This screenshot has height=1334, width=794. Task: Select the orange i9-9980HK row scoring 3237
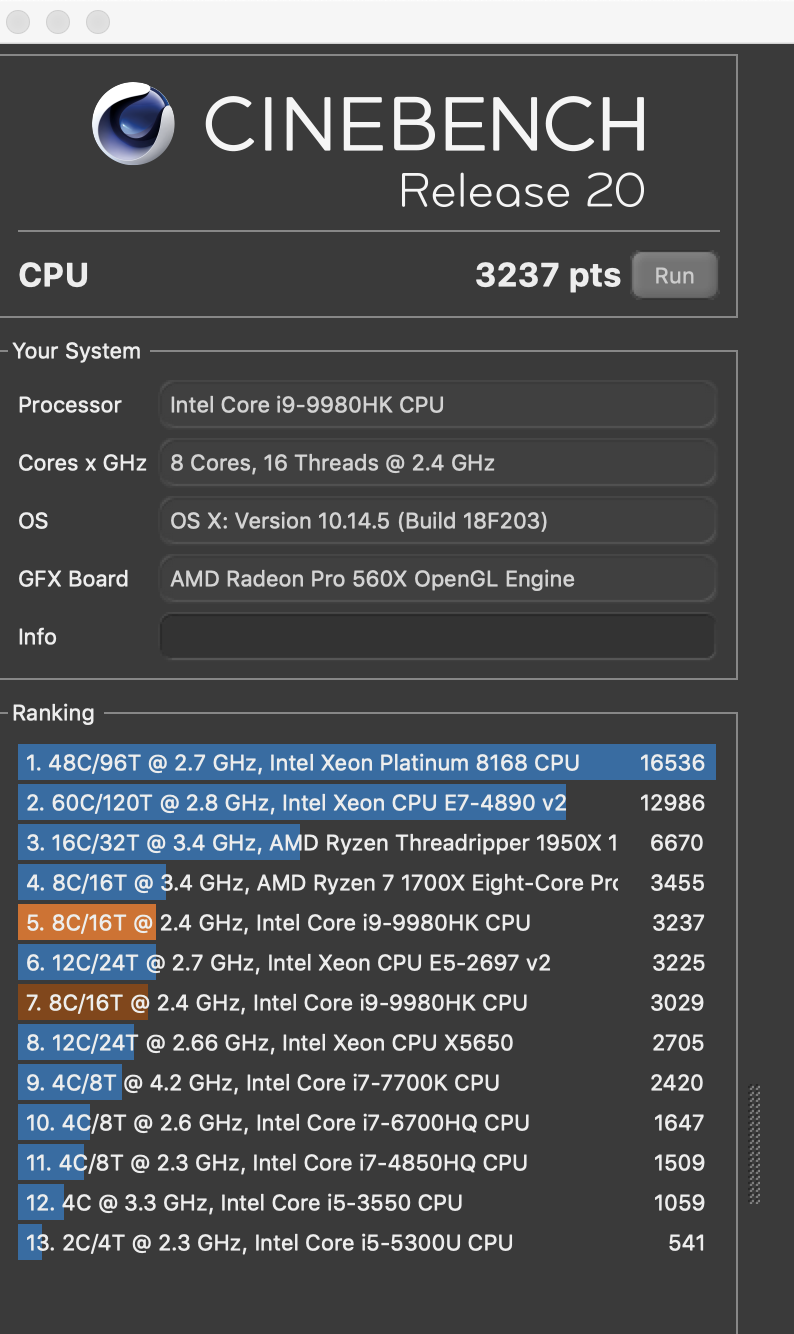pyautogui.click(x=366, y=923)
